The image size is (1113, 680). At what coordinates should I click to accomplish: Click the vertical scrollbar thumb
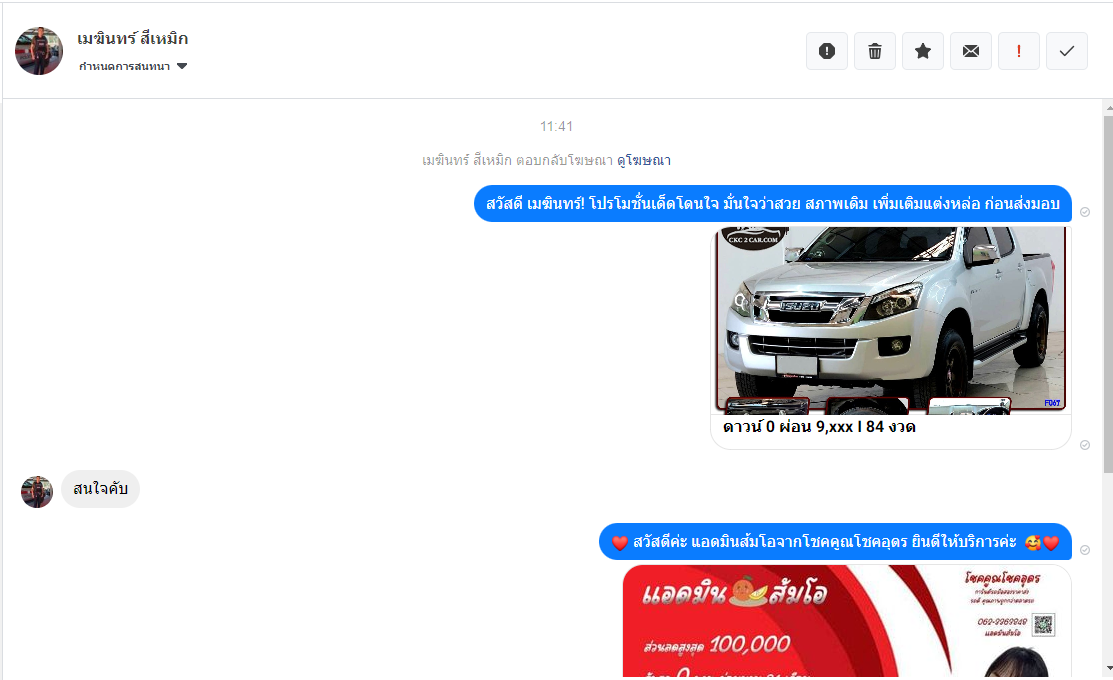1108,295
